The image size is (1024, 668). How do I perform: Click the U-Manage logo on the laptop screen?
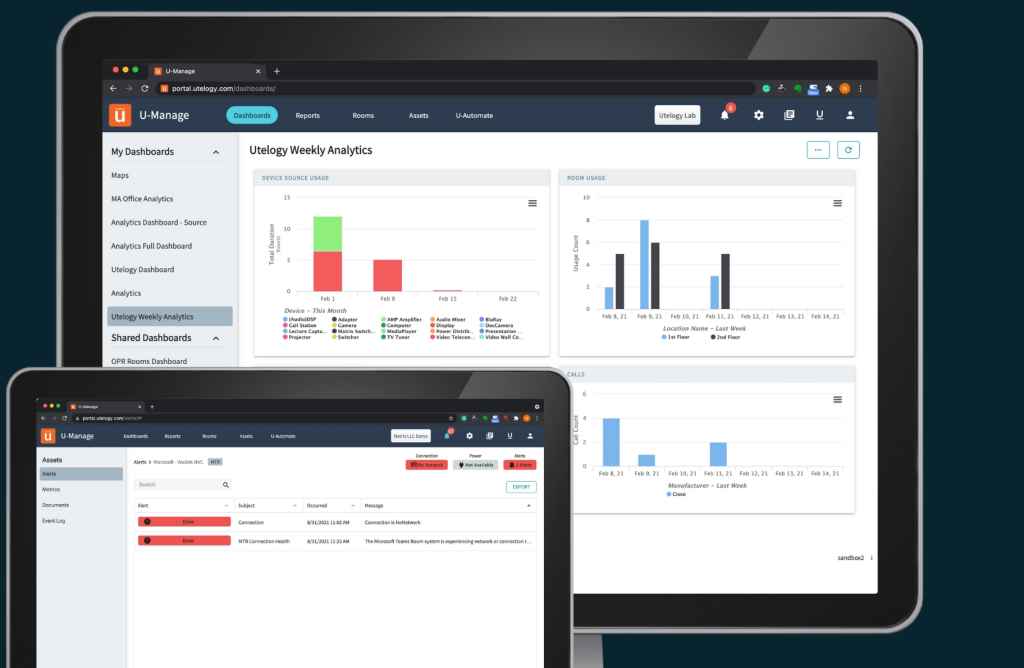click(48, 436)
